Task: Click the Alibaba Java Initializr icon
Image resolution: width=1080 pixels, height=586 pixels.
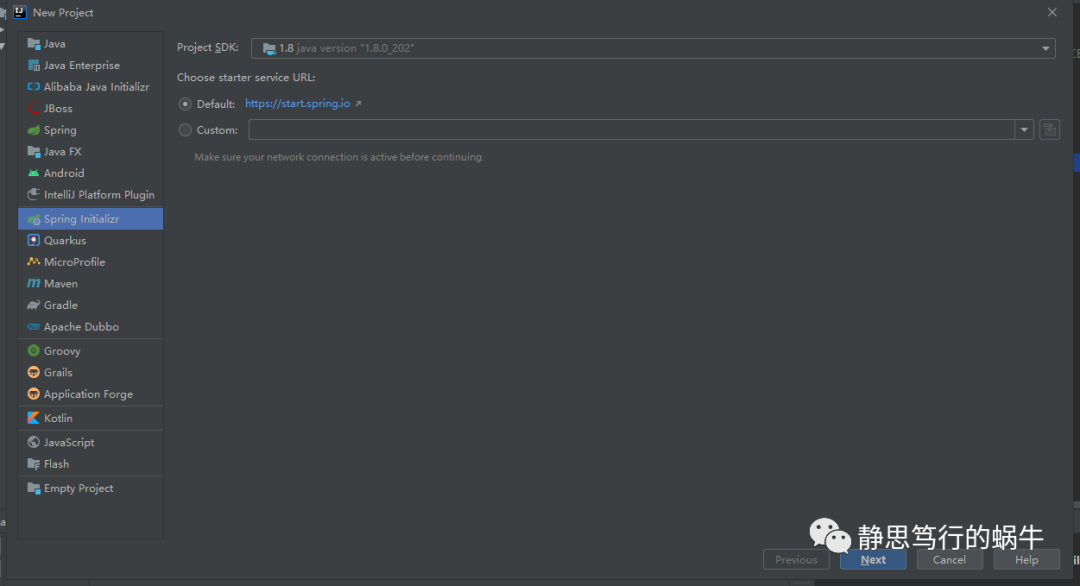Action: (34, 87)
